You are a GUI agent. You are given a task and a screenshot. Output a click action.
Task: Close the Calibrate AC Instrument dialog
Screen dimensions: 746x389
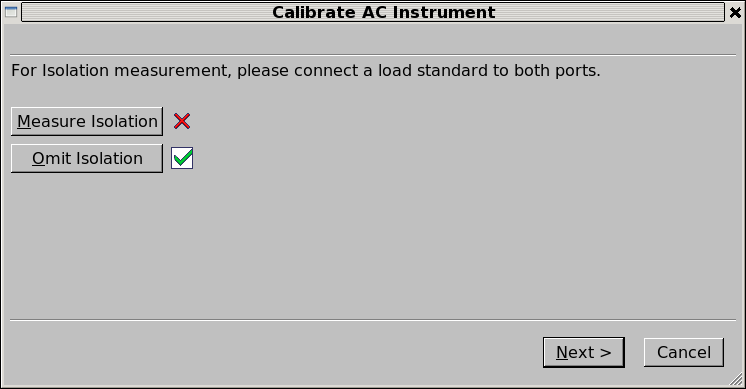click(x=735, y=12)
